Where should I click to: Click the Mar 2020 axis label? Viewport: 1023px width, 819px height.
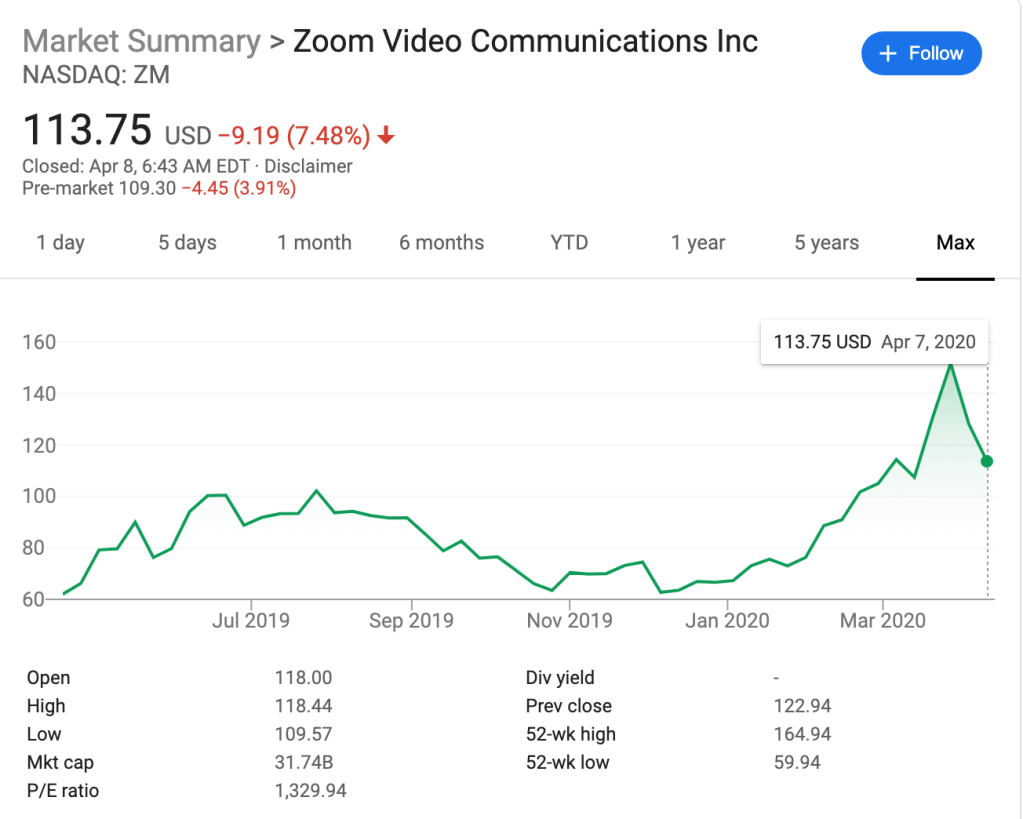[x=883, y=621]
